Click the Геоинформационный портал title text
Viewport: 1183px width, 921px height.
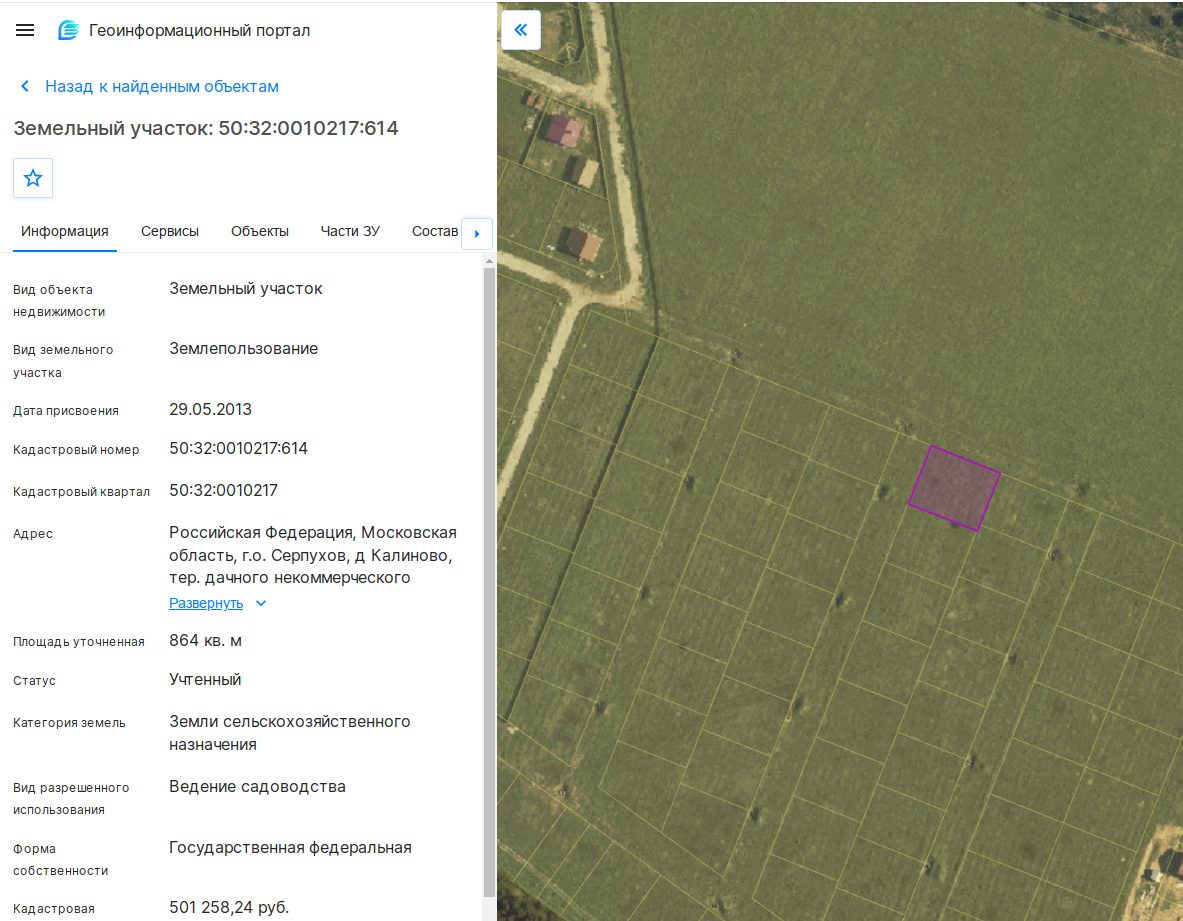click(x=199, y=30)
